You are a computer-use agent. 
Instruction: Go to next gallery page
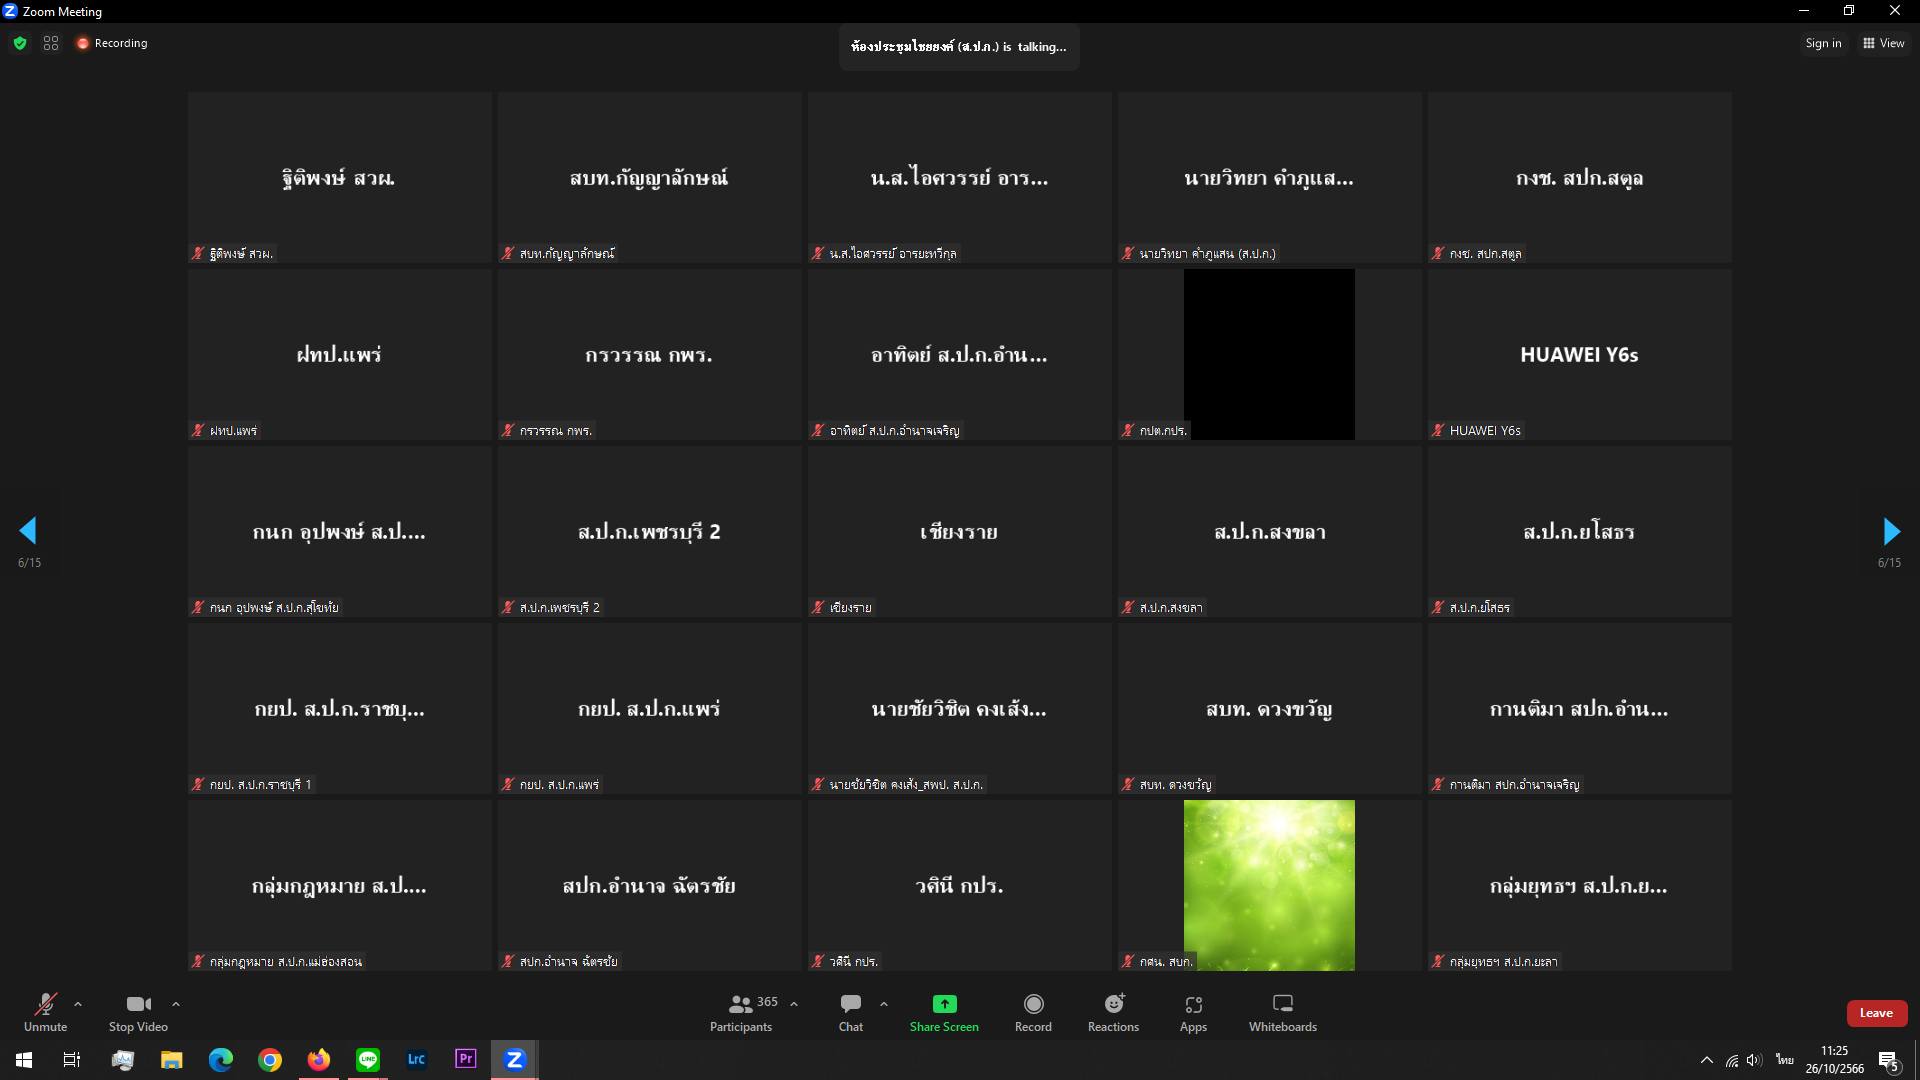tap(1891, 530)
